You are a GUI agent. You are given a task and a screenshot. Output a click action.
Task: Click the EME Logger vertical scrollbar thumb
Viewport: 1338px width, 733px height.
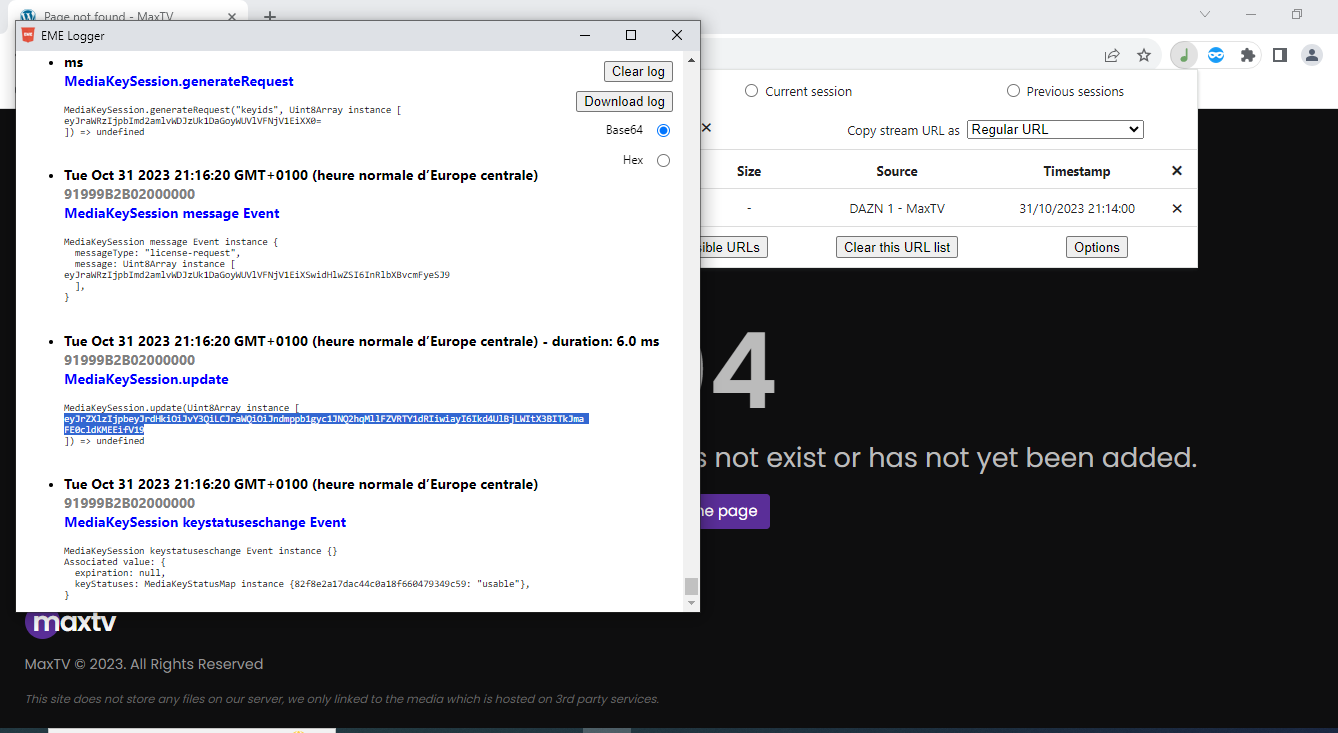[691, 587]
